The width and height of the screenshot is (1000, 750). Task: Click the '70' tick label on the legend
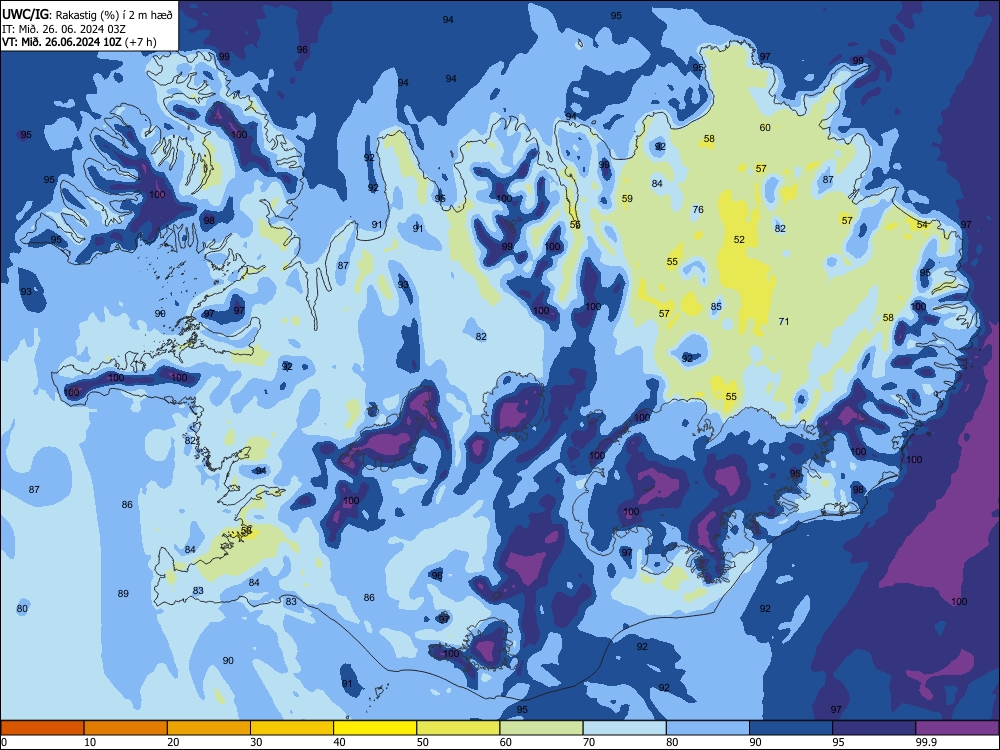tap(589, 742)
